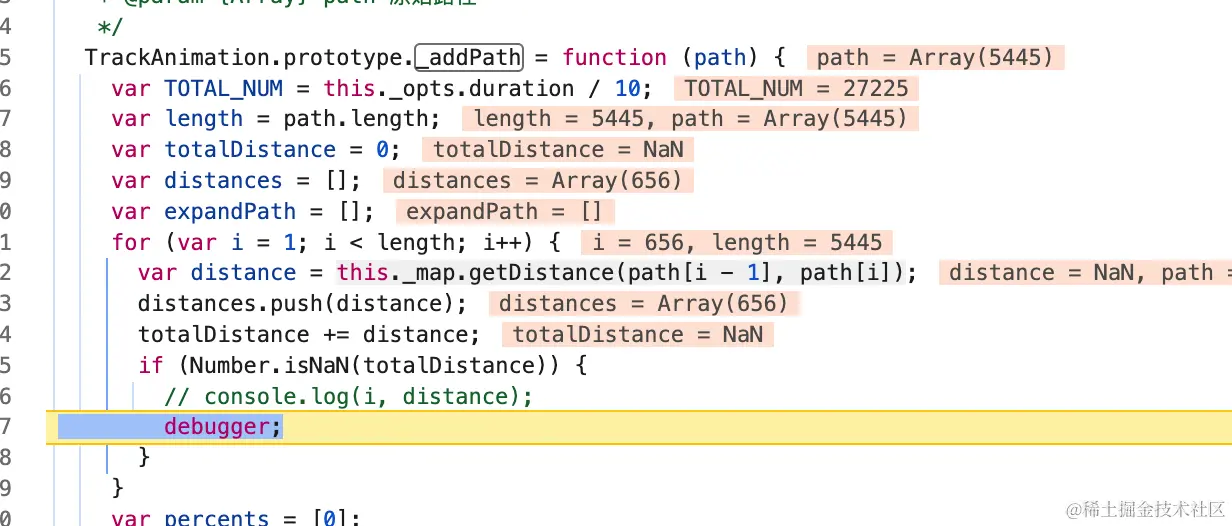Click inline value distances = Array(656) beside push line
1232x526 pixels.
[643, 304]
